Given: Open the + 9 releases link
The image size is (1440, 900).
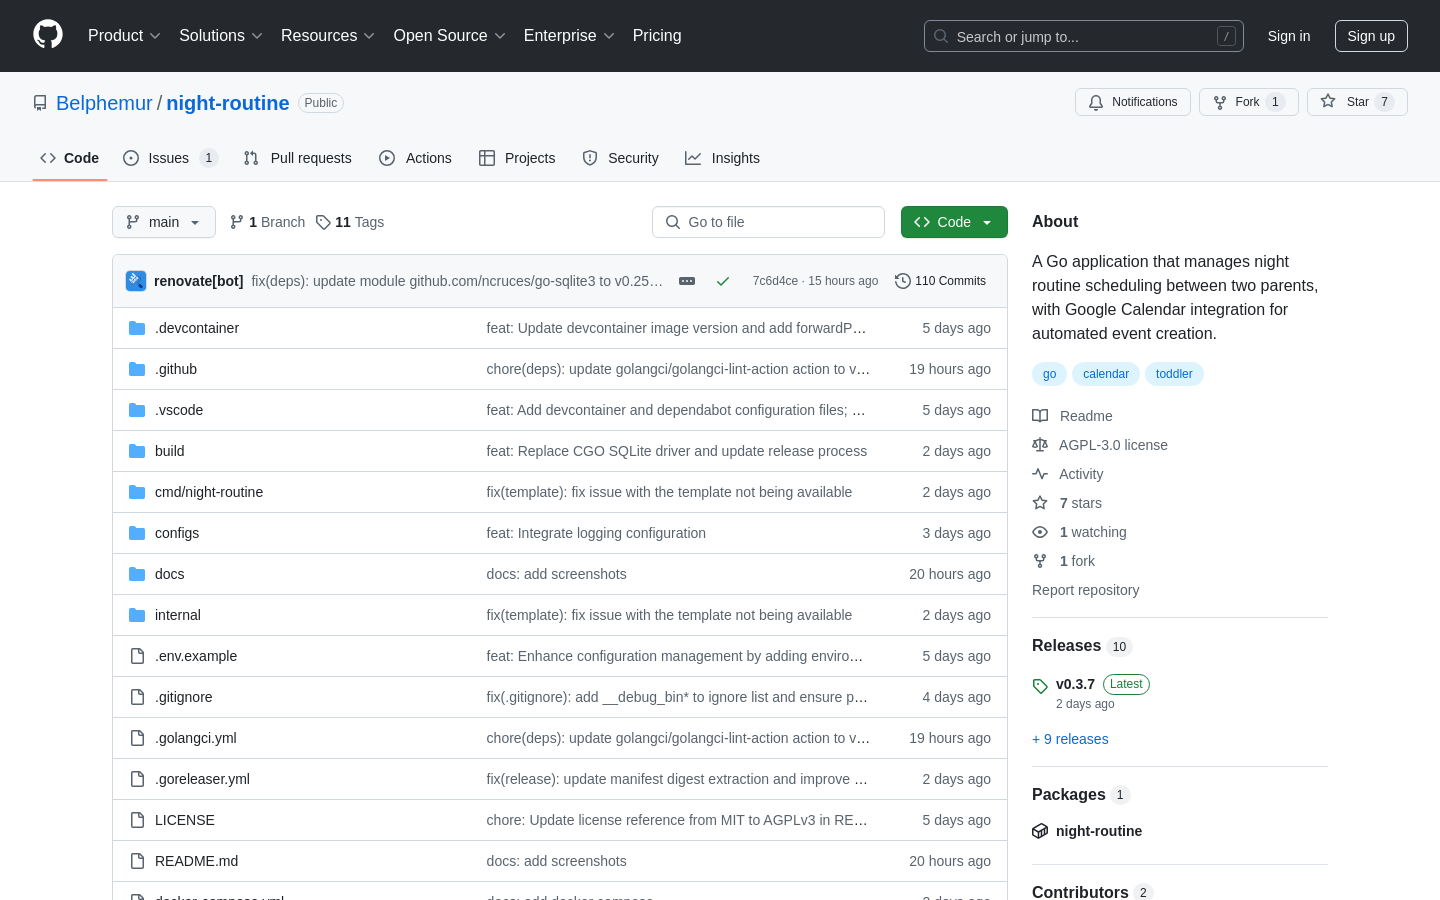Looking at the screenshot, I should pos(1070,739).
